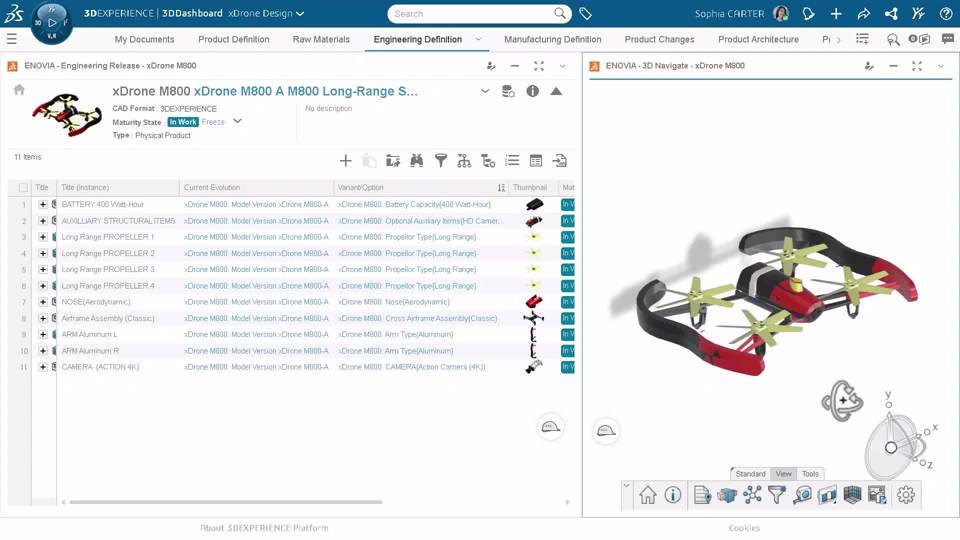The height and width of the screenshot is (540, 960).
Task: Click the Search input field
Action: (471, 13)
